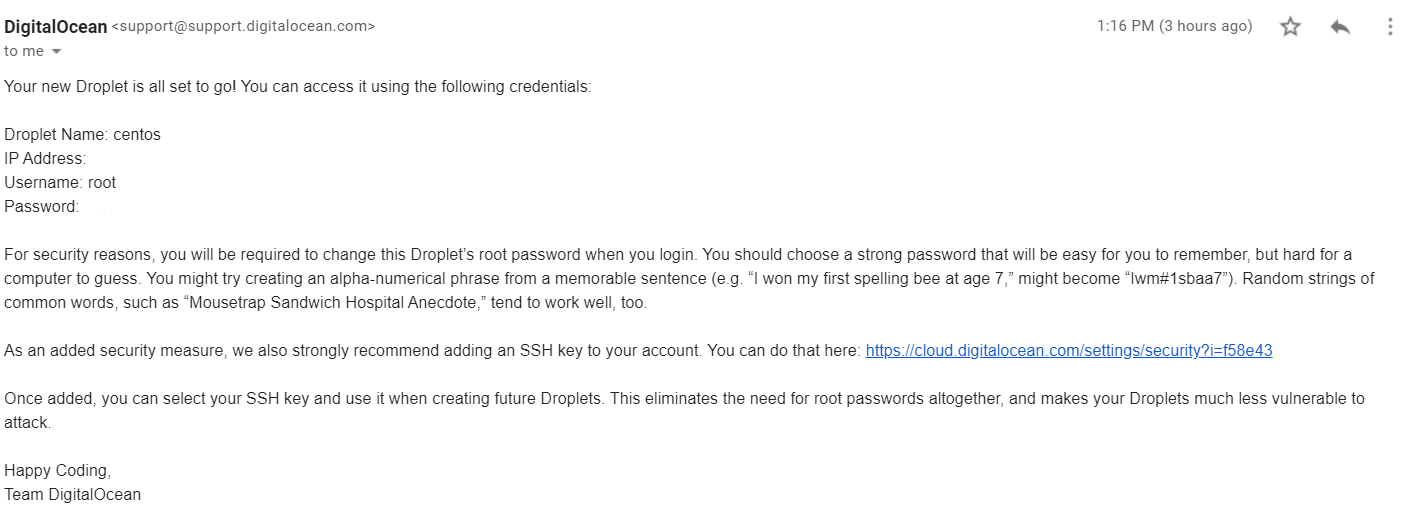Viewport: 1408px width, 514px height.
Task: Open the three-dot more options menu
Action: 1389,27
